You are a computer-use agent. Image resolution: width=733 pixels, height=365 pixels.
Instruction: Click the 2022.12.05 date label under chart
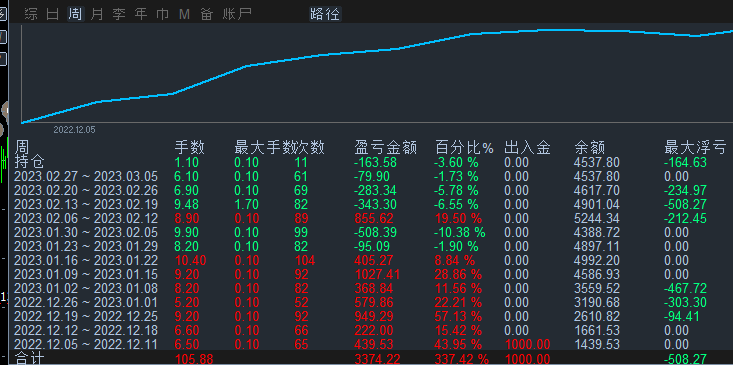(x=74, y=130)
